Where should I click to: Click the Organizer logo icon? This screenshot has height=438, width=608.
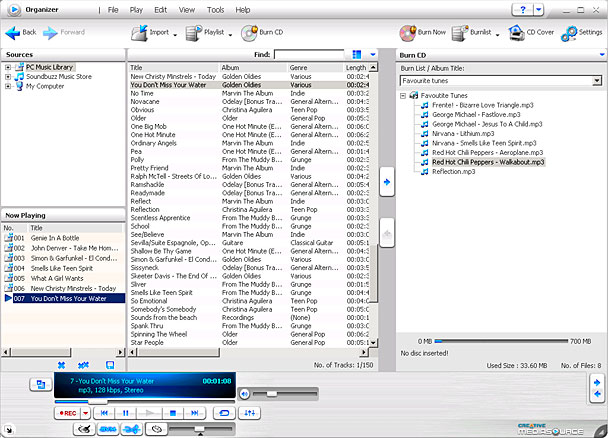14,10
